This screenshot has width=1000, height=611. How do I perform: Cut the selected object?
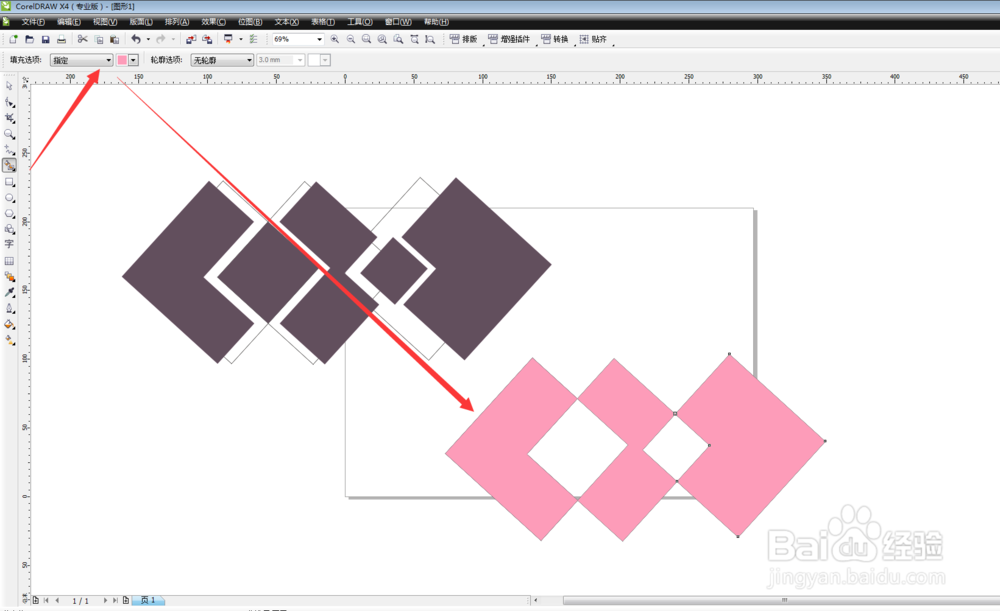(x=82, y=40)
